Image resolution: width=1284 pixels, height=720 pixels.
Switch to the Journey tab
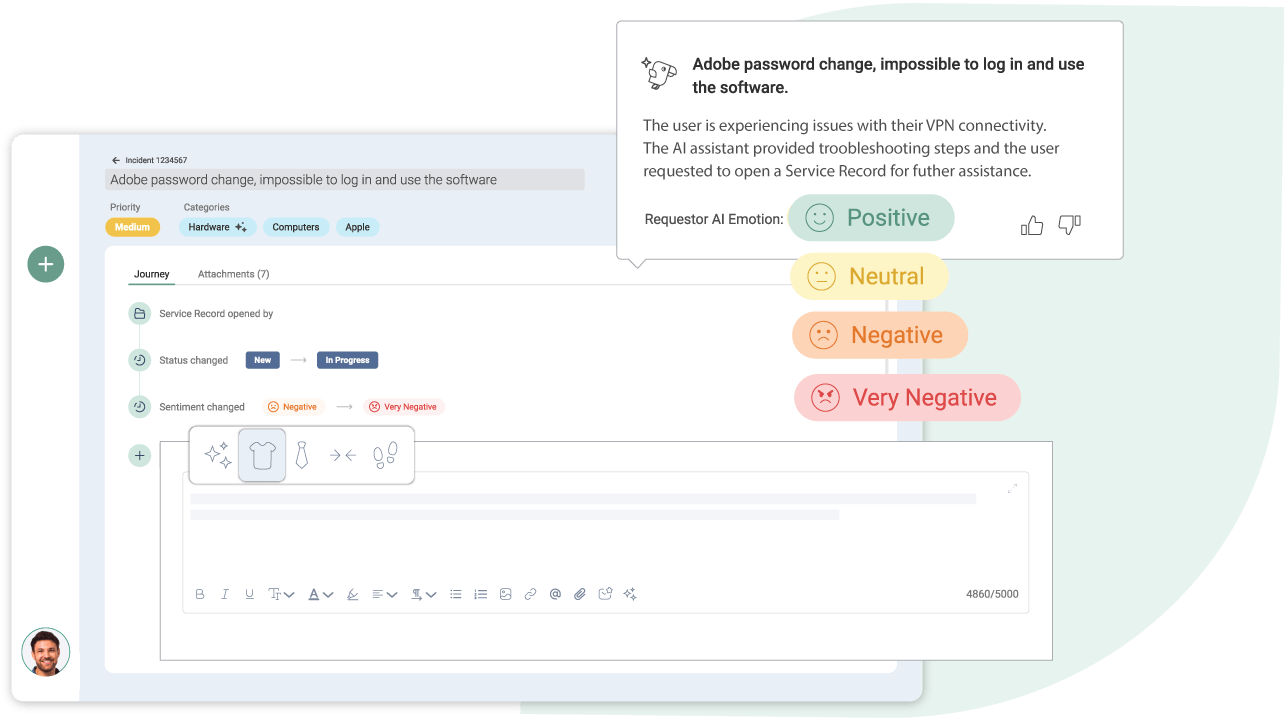pyautogui.click(x=152, y=274)
